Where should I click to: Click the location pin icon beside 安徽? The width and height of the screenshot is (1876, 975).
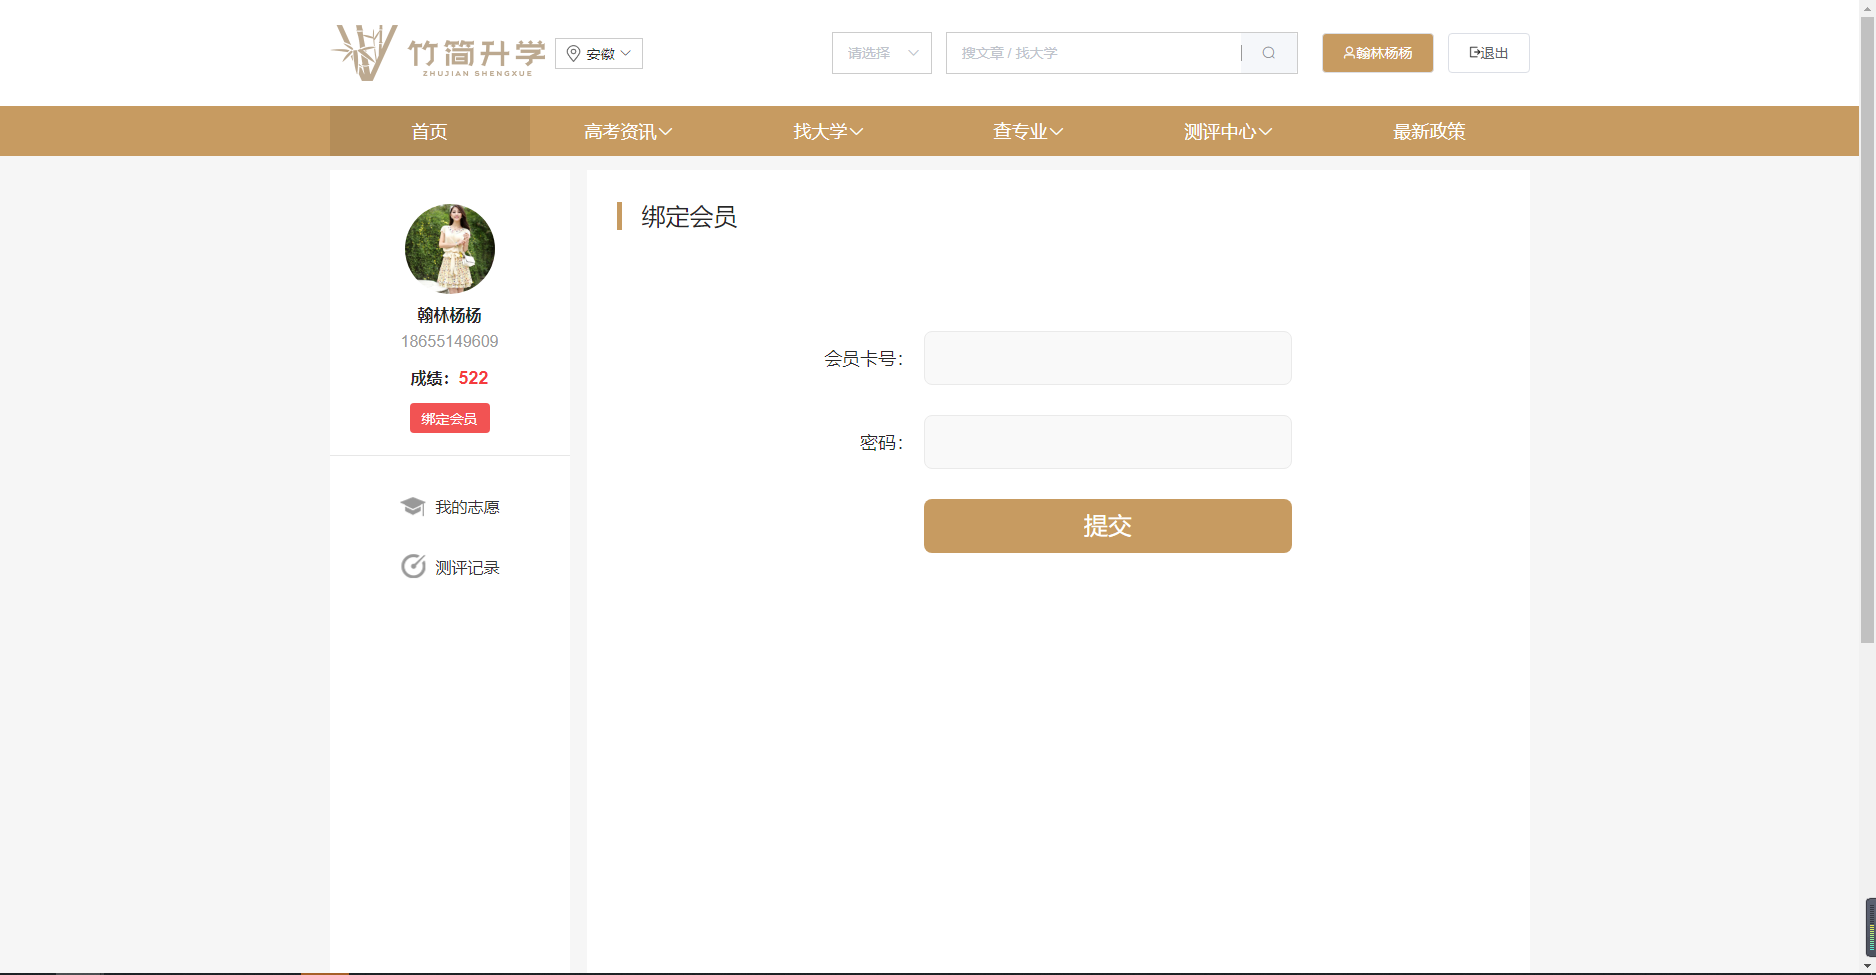[573, 53]
